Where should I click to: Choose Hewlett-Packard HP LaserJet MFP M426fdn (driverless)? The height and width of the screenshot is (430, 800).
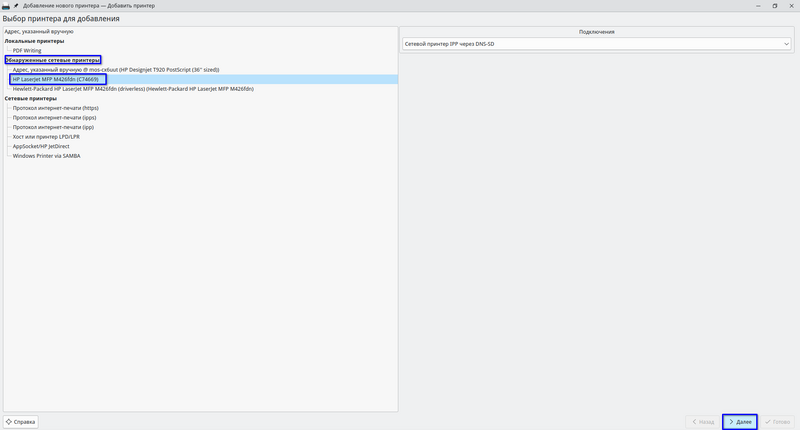point(132,89)
